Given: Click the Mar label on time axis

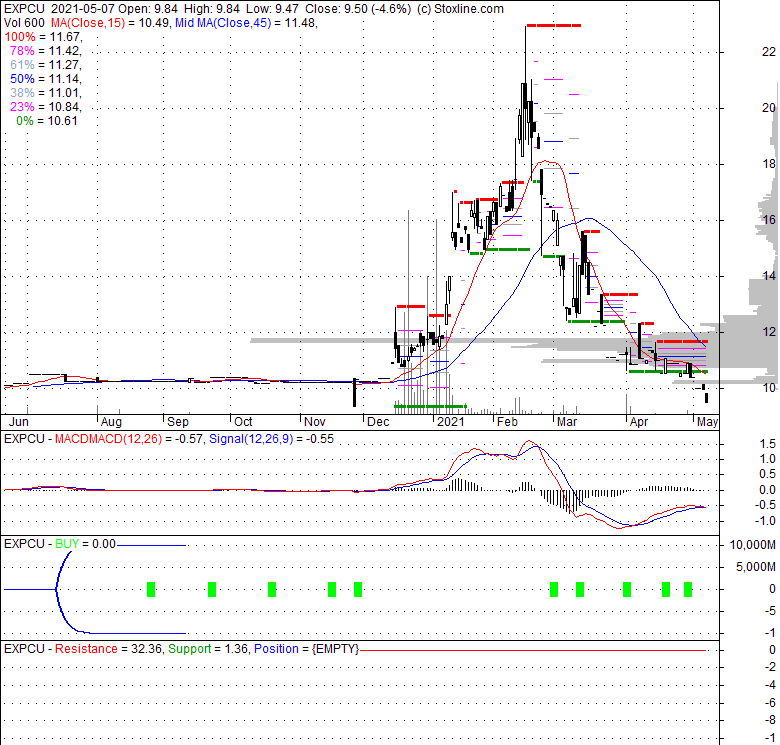Looking at the screenshot, I should [x=567, y=422].
